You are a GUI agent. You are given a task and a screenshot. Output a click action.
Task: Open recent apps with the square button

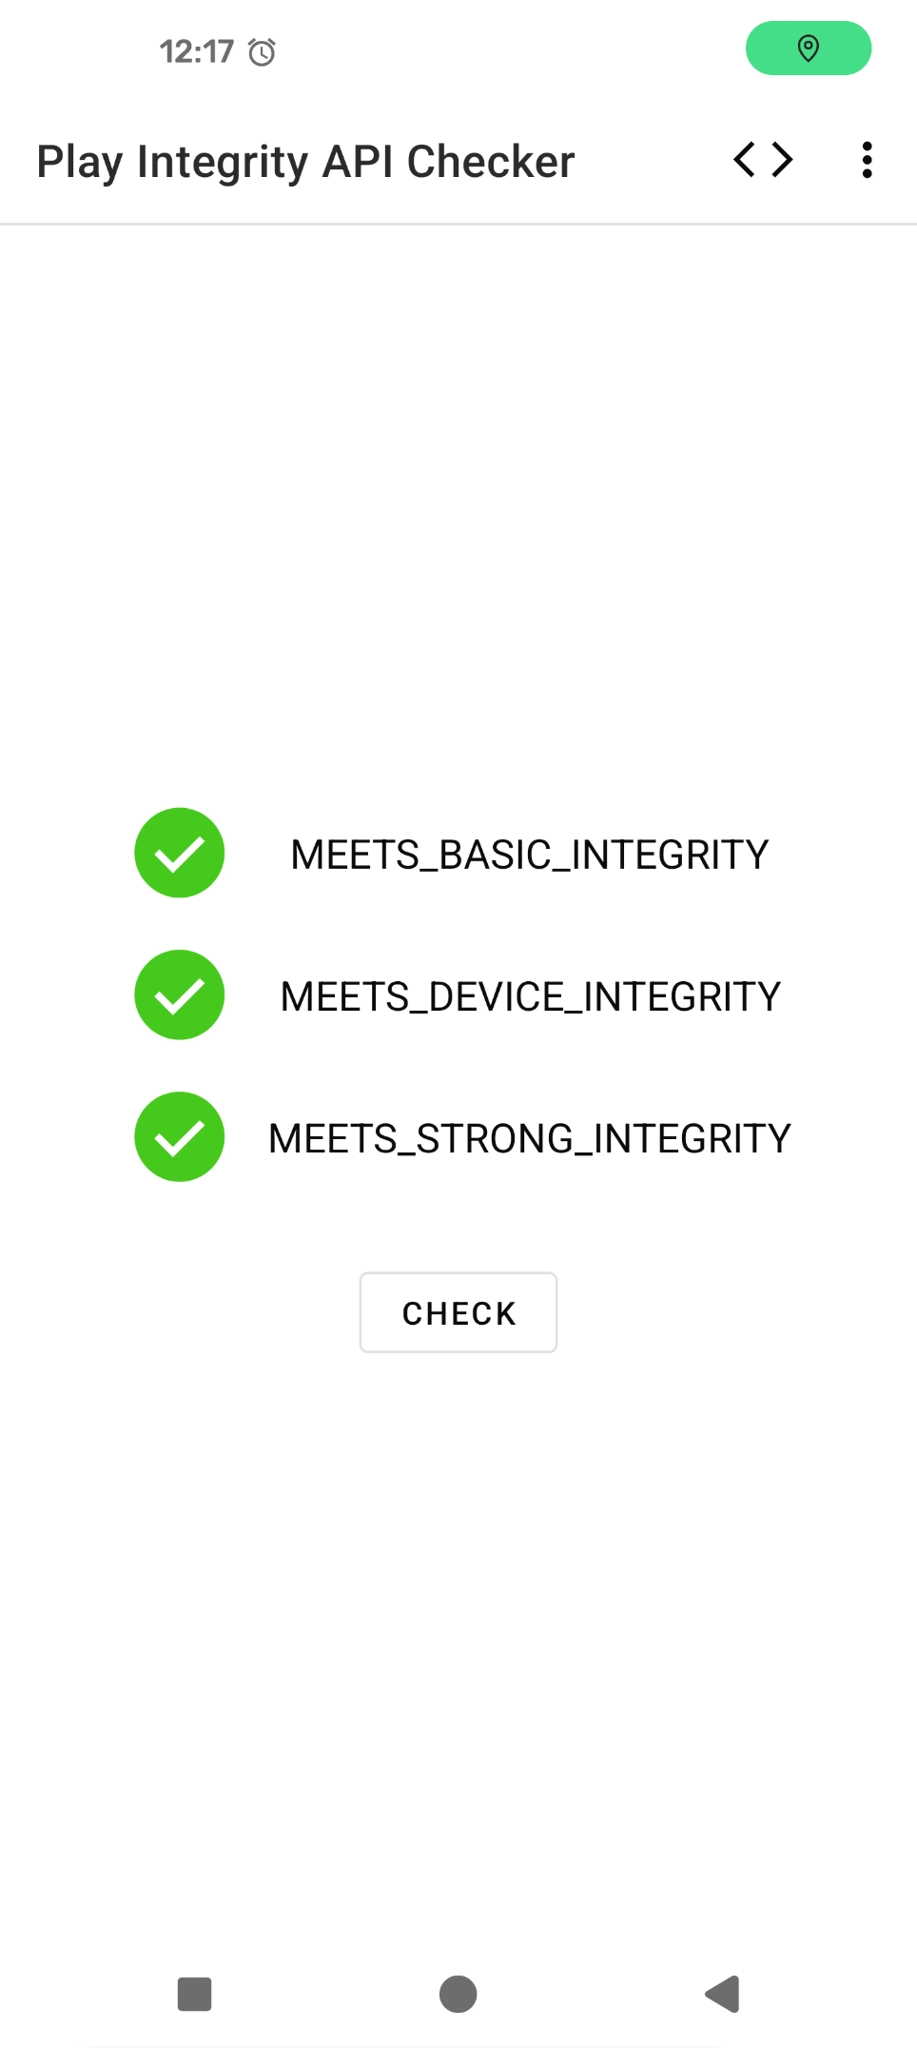(x=194, y=1994)
